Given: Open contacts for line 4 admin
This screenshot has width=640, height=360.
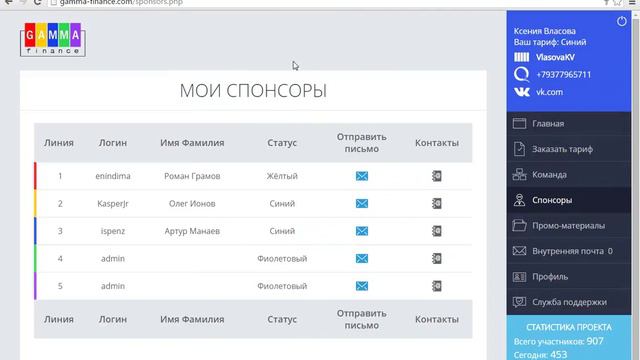Looking at the screenshot, I should click(x=437, y=258).
